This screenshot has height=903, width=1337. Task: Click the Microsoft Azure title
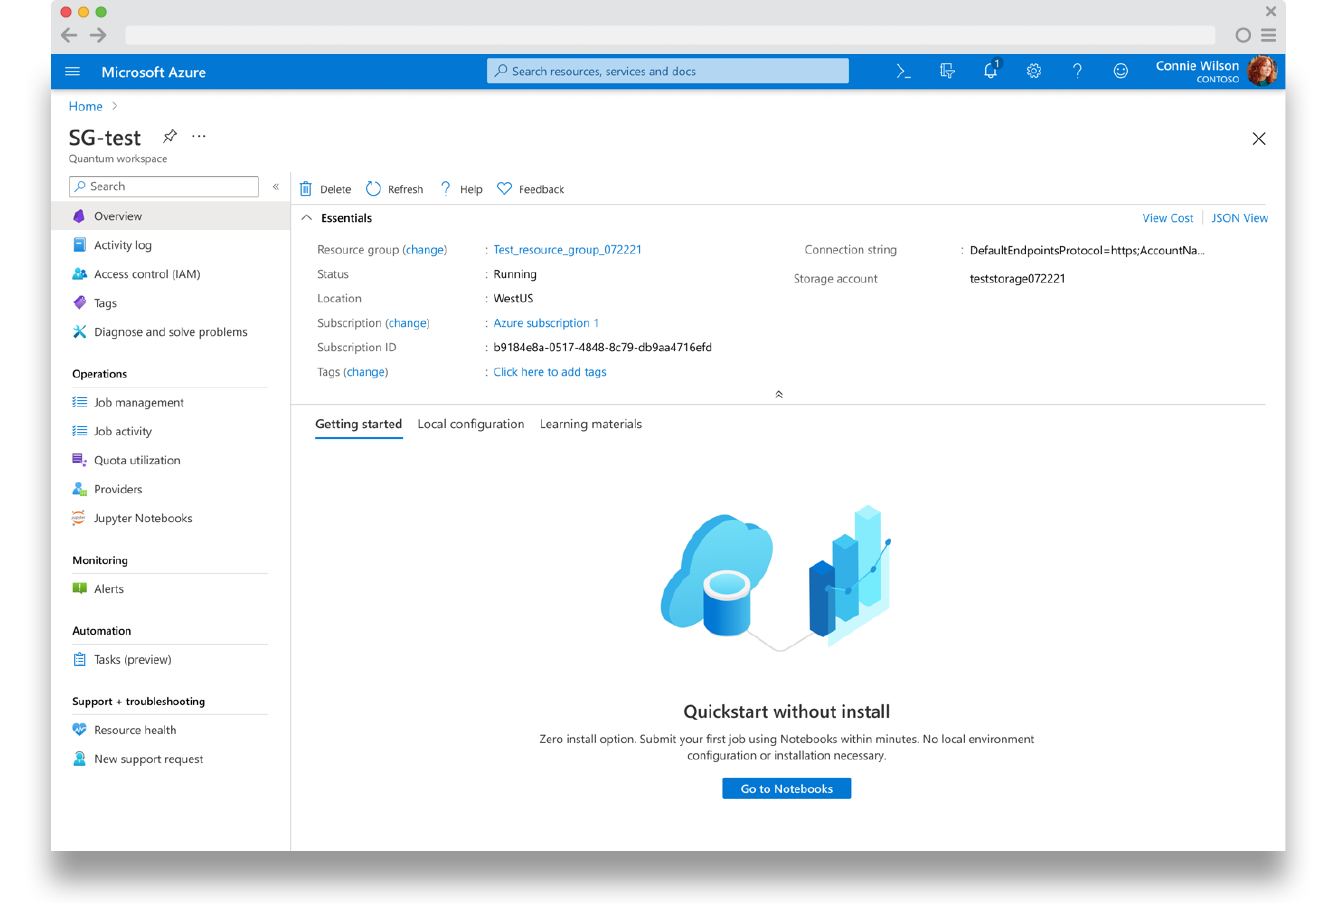point(154,72)
